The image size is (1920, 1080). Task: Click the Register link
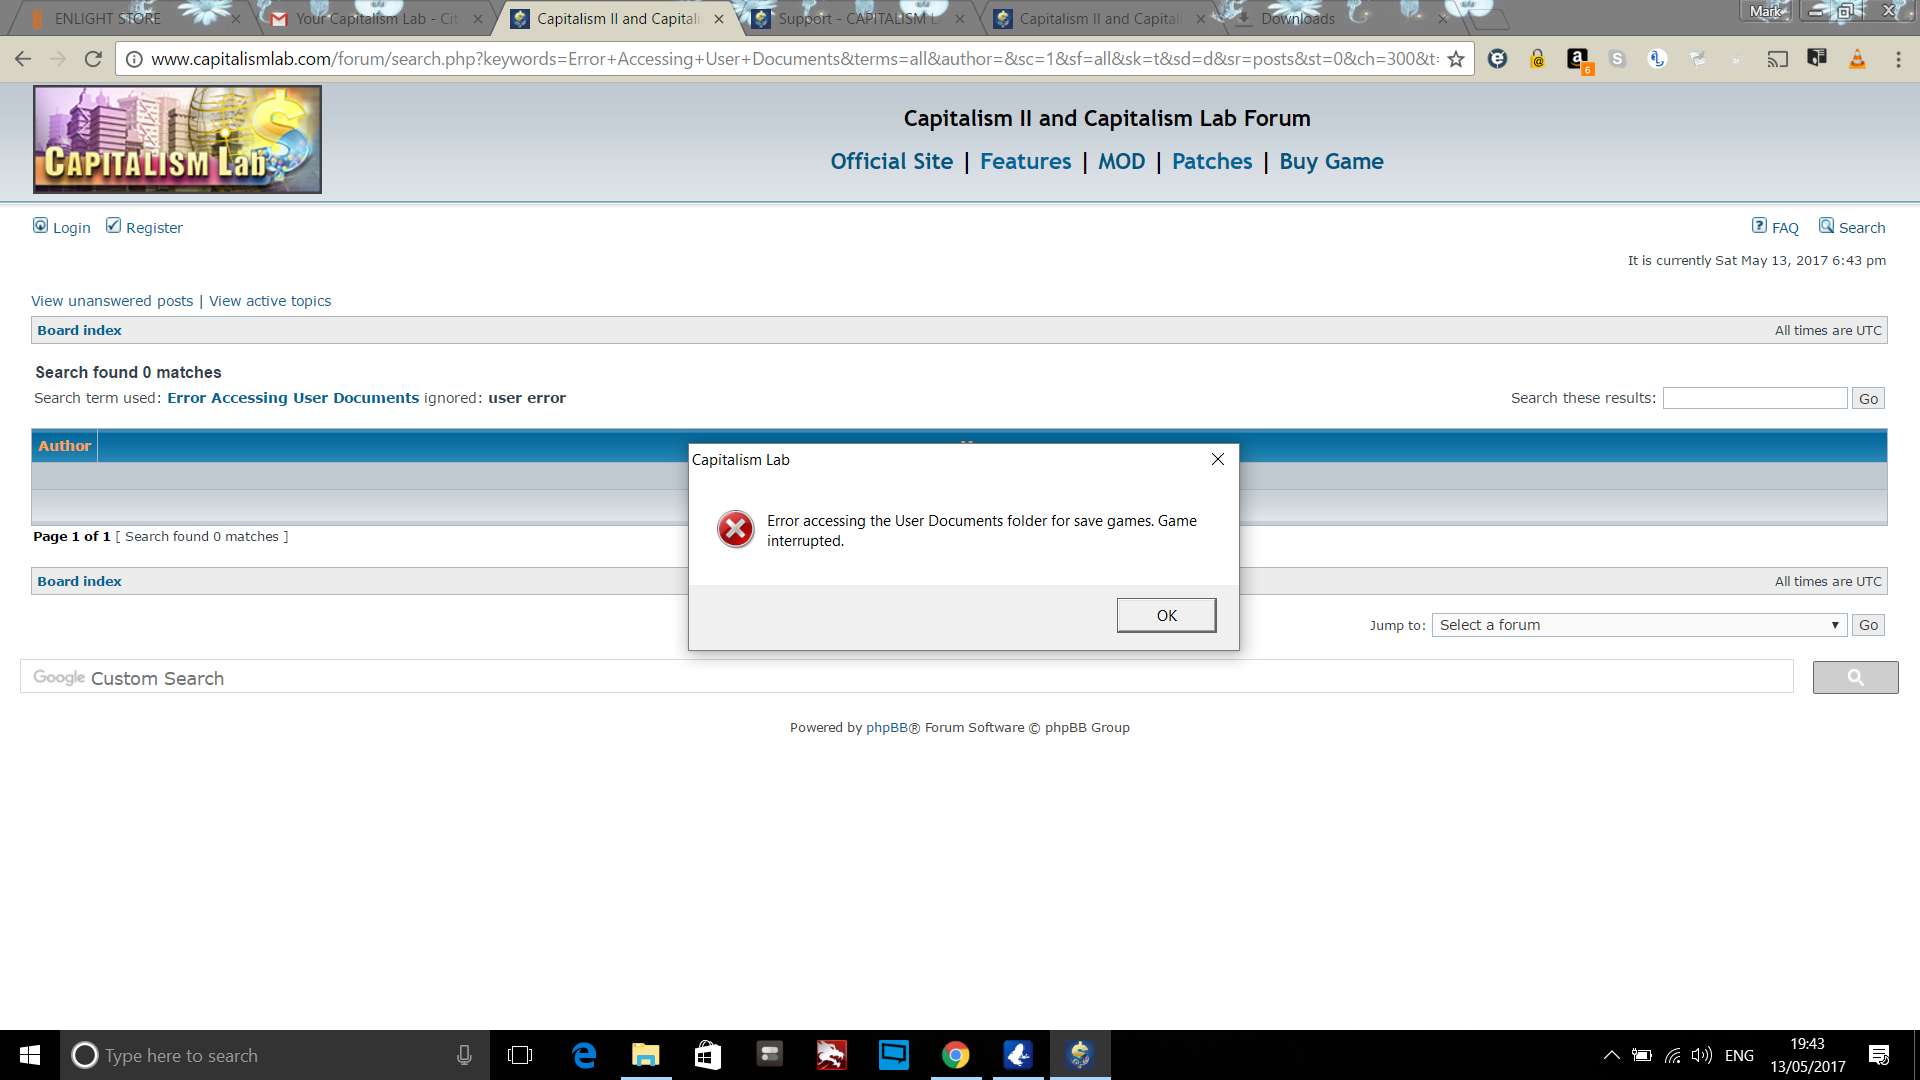click(x=154, y=227)
